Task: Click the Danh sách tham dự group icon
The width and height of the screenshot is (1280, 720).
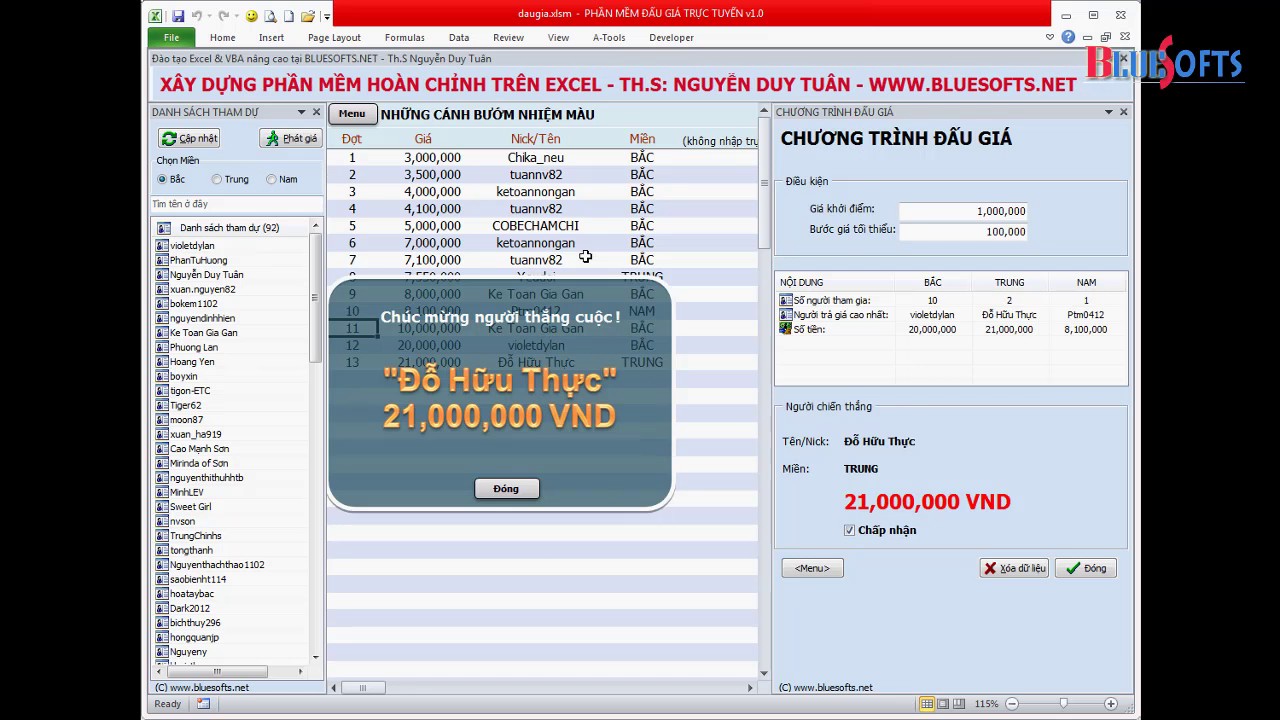Action: tap(164, 228)
